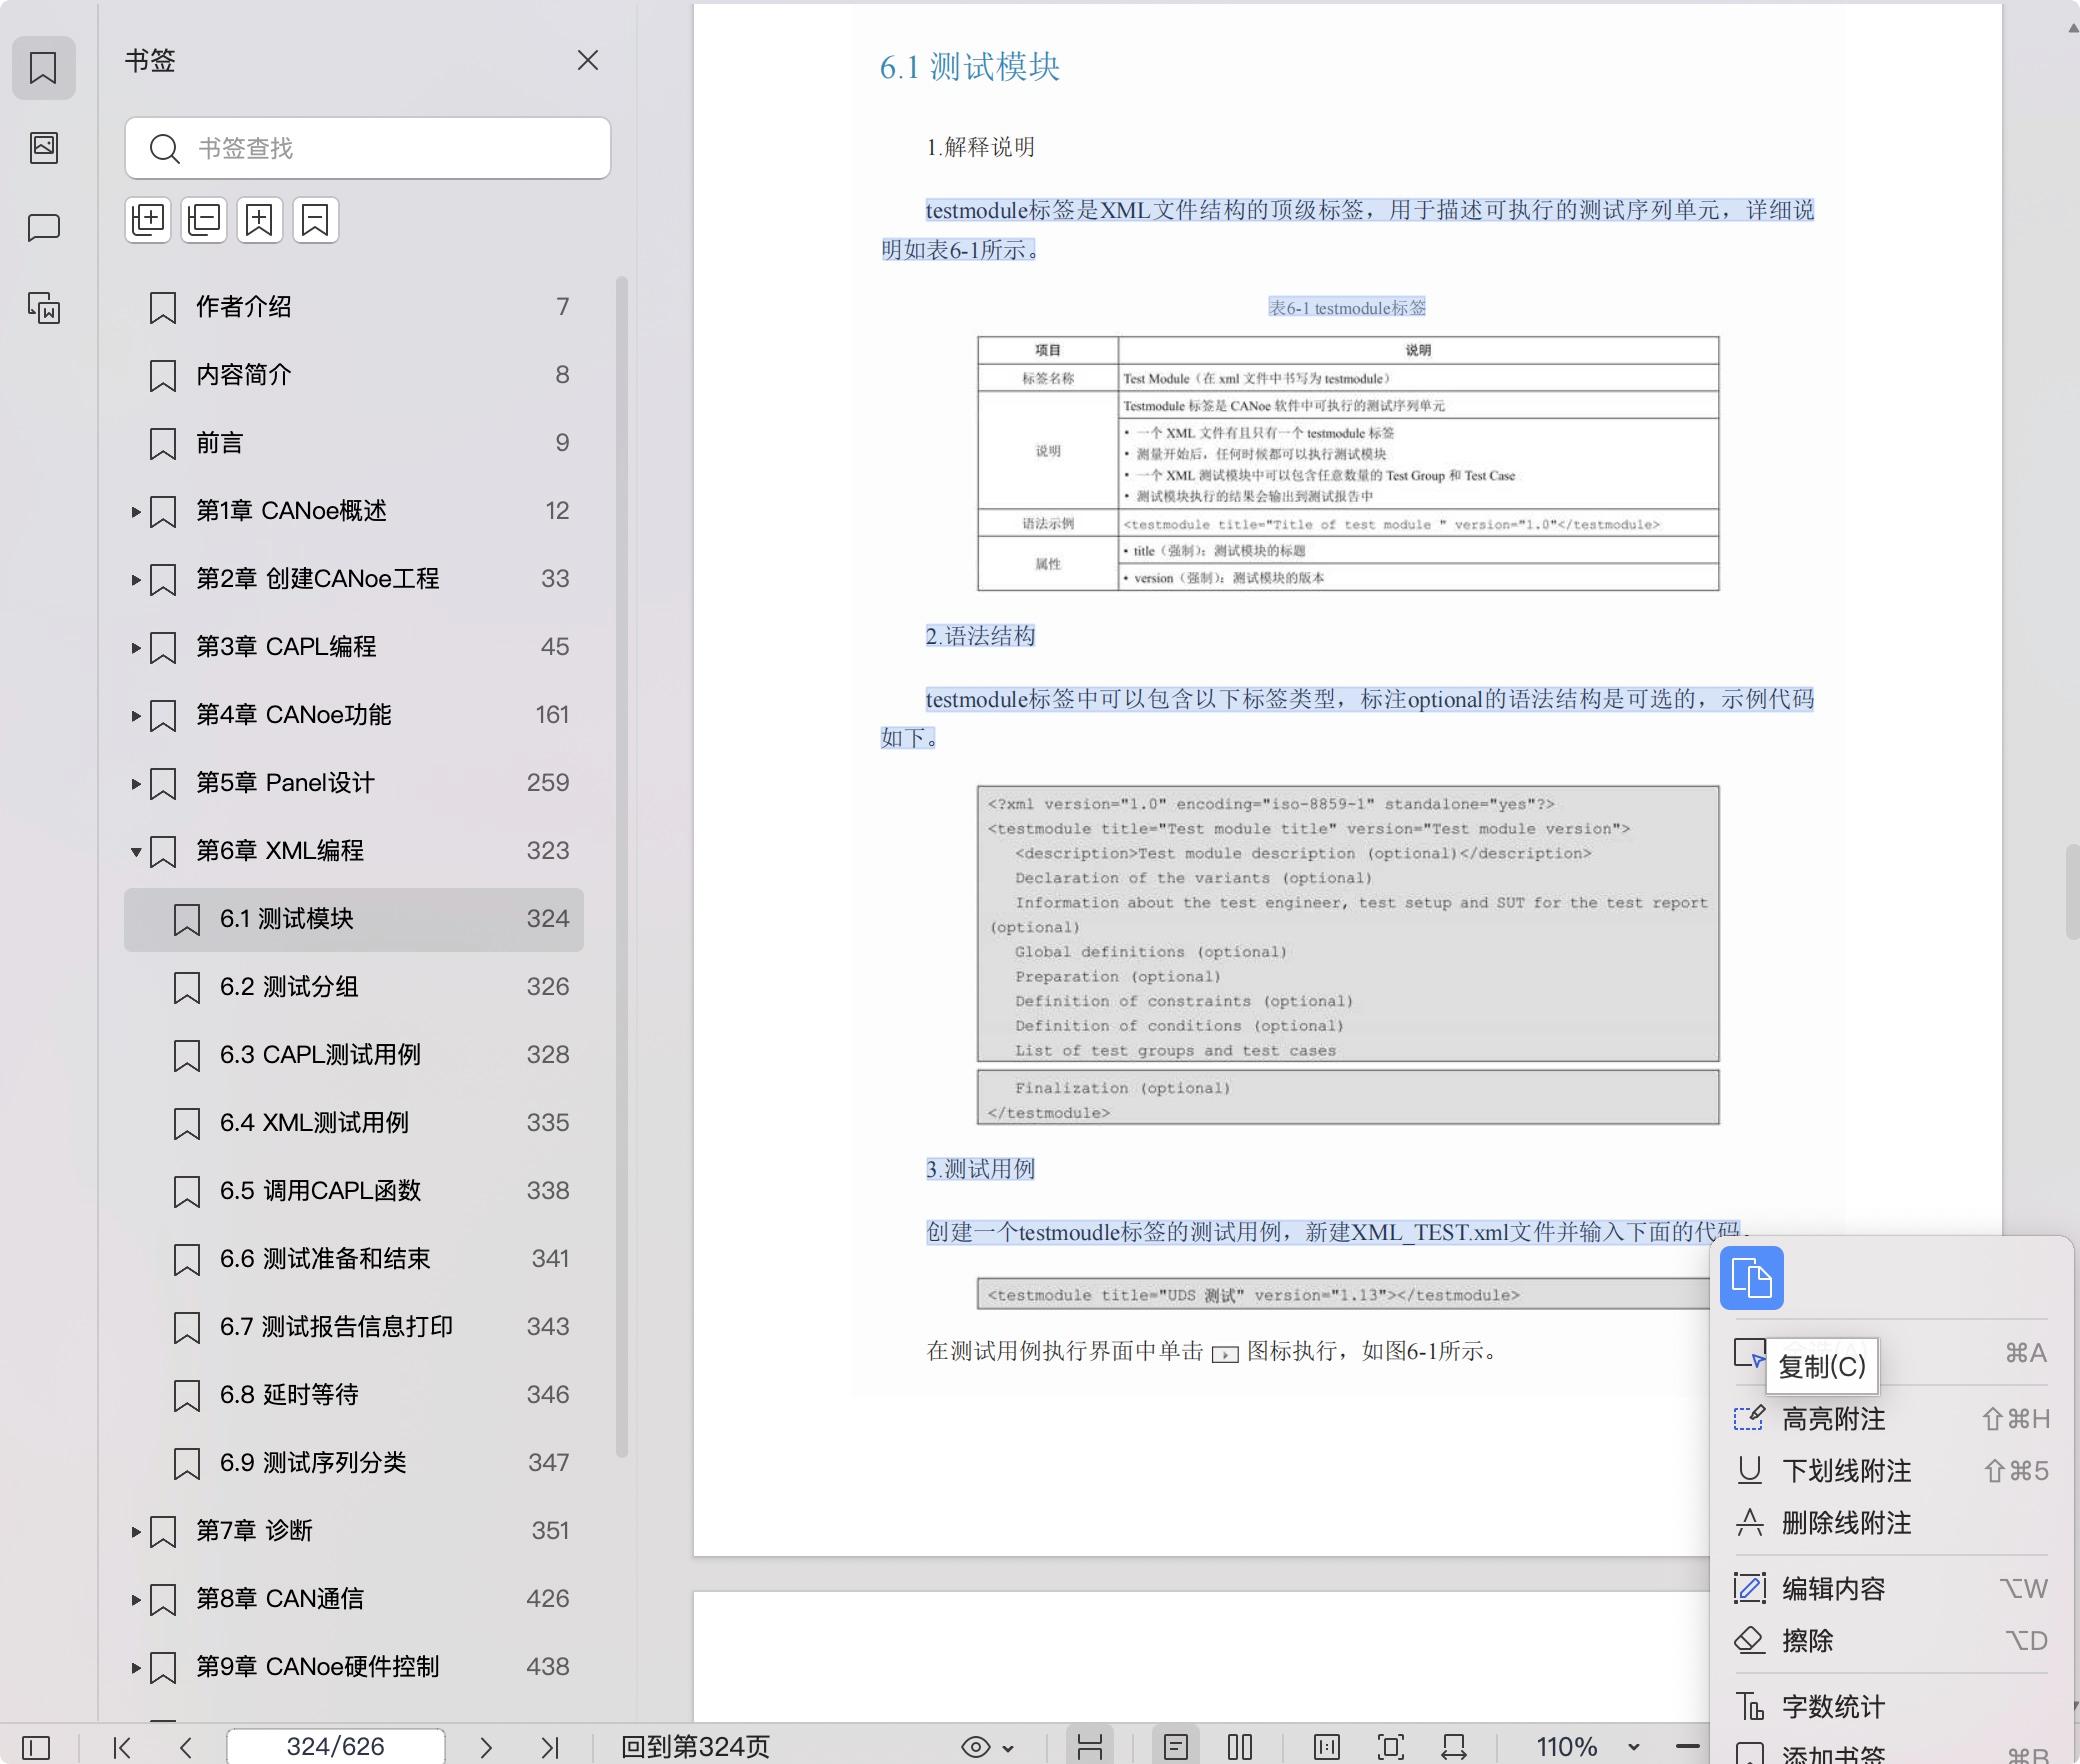Choose 复制(C) from the context menu

(x=1822, y=1367)
